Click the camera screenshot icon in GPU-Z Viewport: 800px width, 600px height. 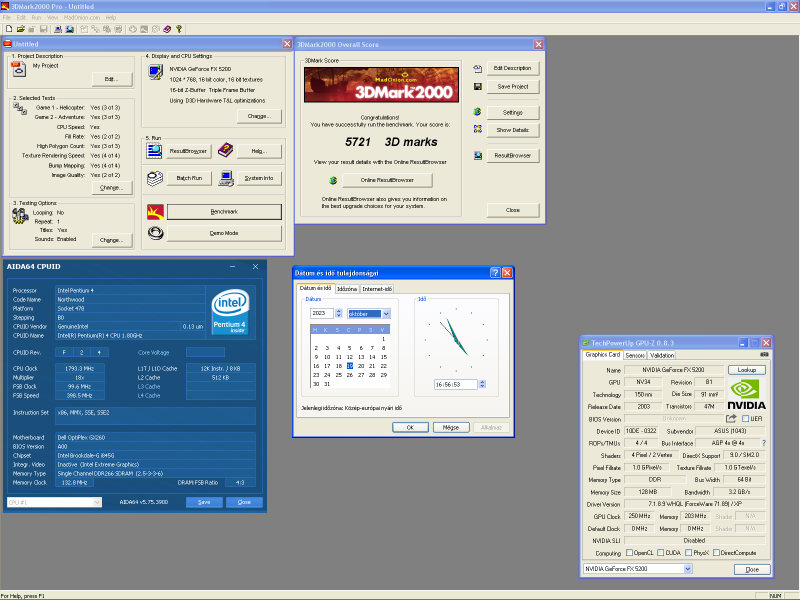[764, 355]
